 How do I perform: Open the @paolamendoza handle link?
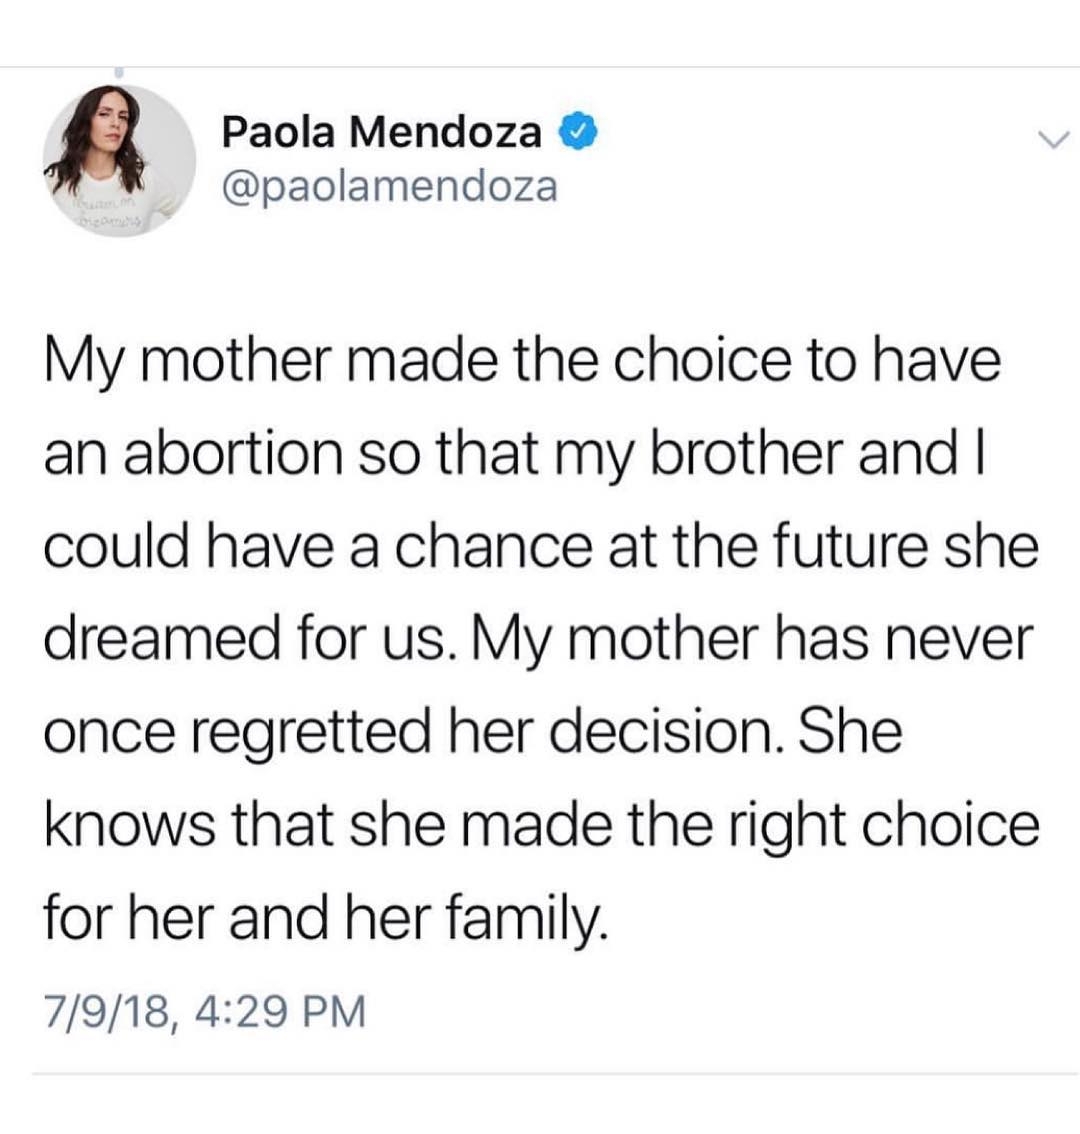(x=390, y=186)
